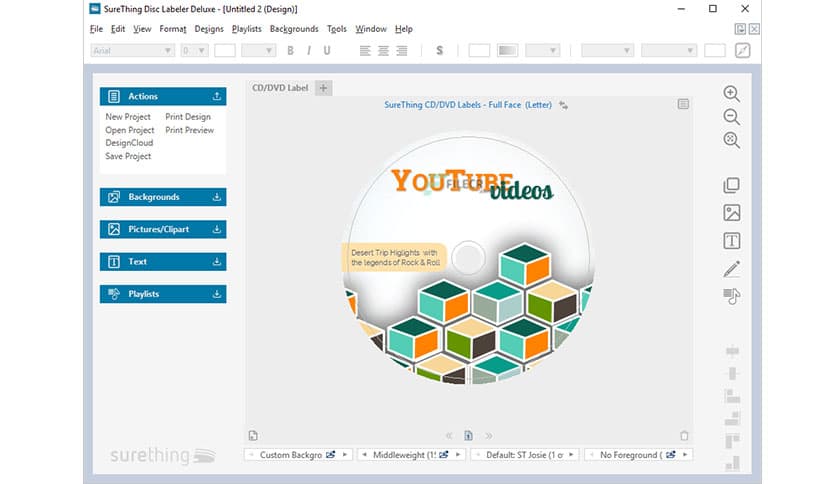
Task: Click the add new design plus tab
Action: coord(323,88)
